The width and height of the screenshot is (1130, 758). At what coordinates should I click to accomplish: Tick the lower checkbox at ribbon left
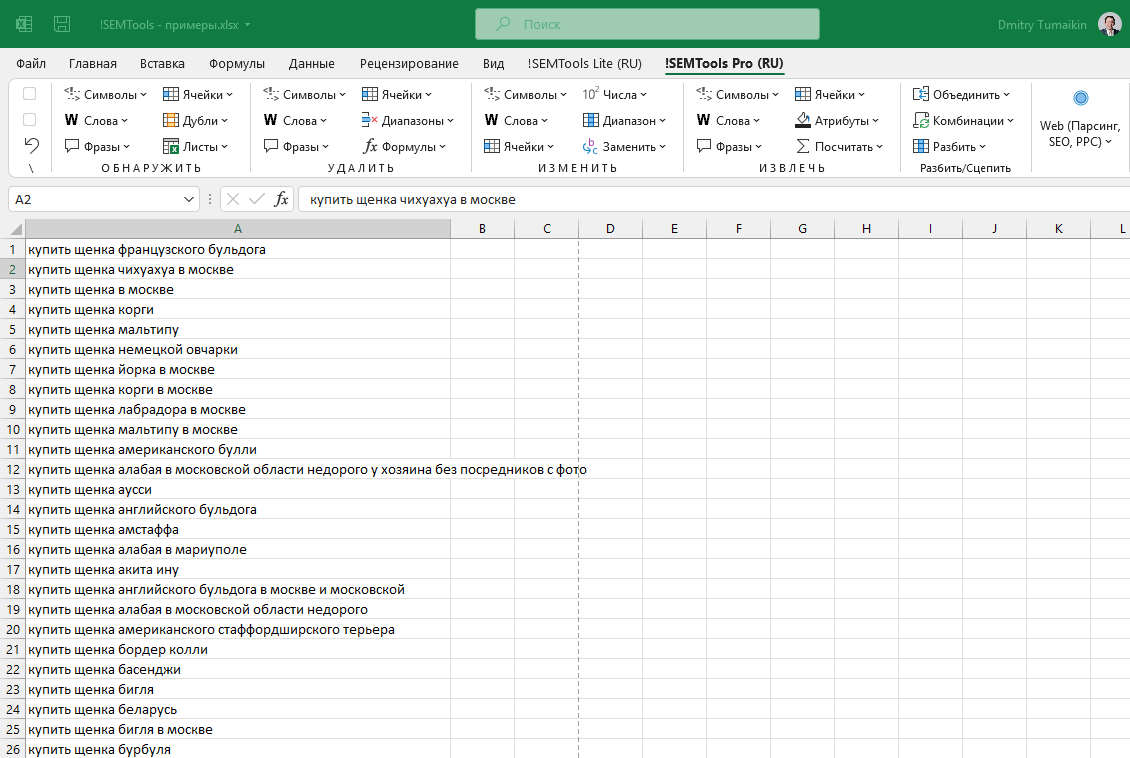(x=30, y=120)
